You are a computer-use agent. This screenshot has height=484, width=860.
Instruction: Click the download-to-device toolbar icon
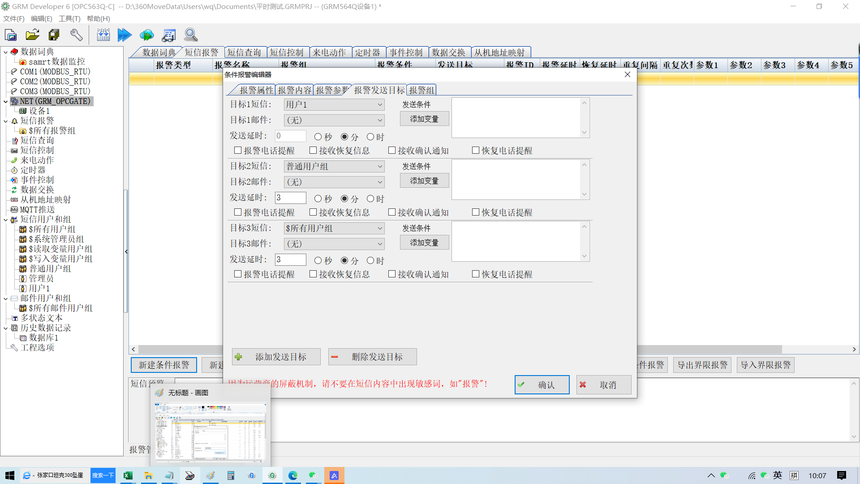pos(103,35)
